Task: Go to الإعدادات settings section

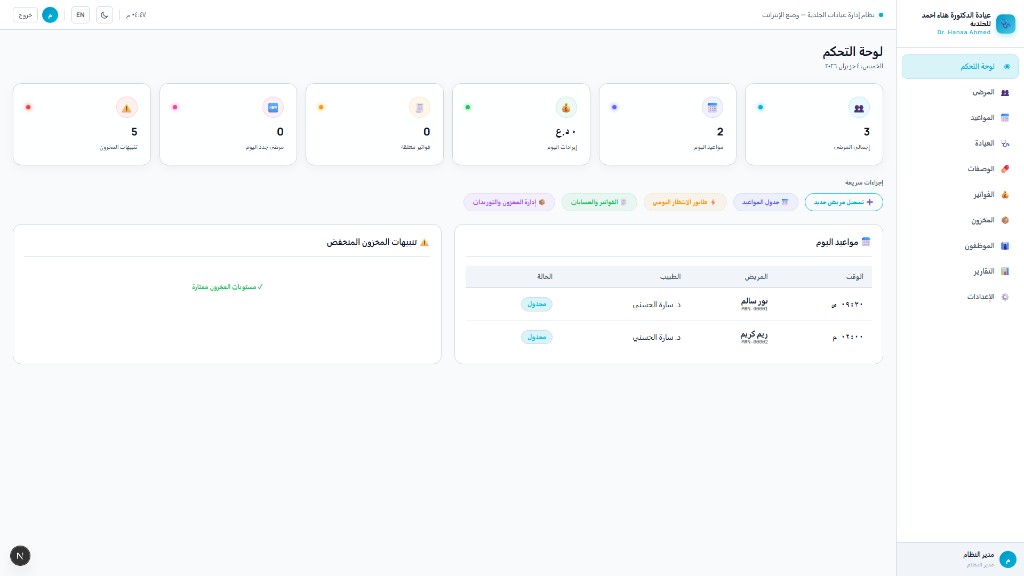Action: click(x=960, y=297)
